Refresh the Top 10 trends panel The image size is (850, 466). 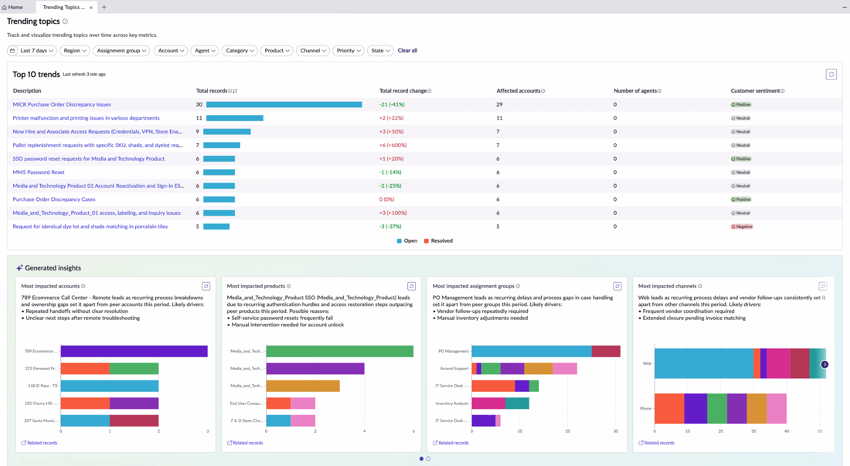click(831, 74)
